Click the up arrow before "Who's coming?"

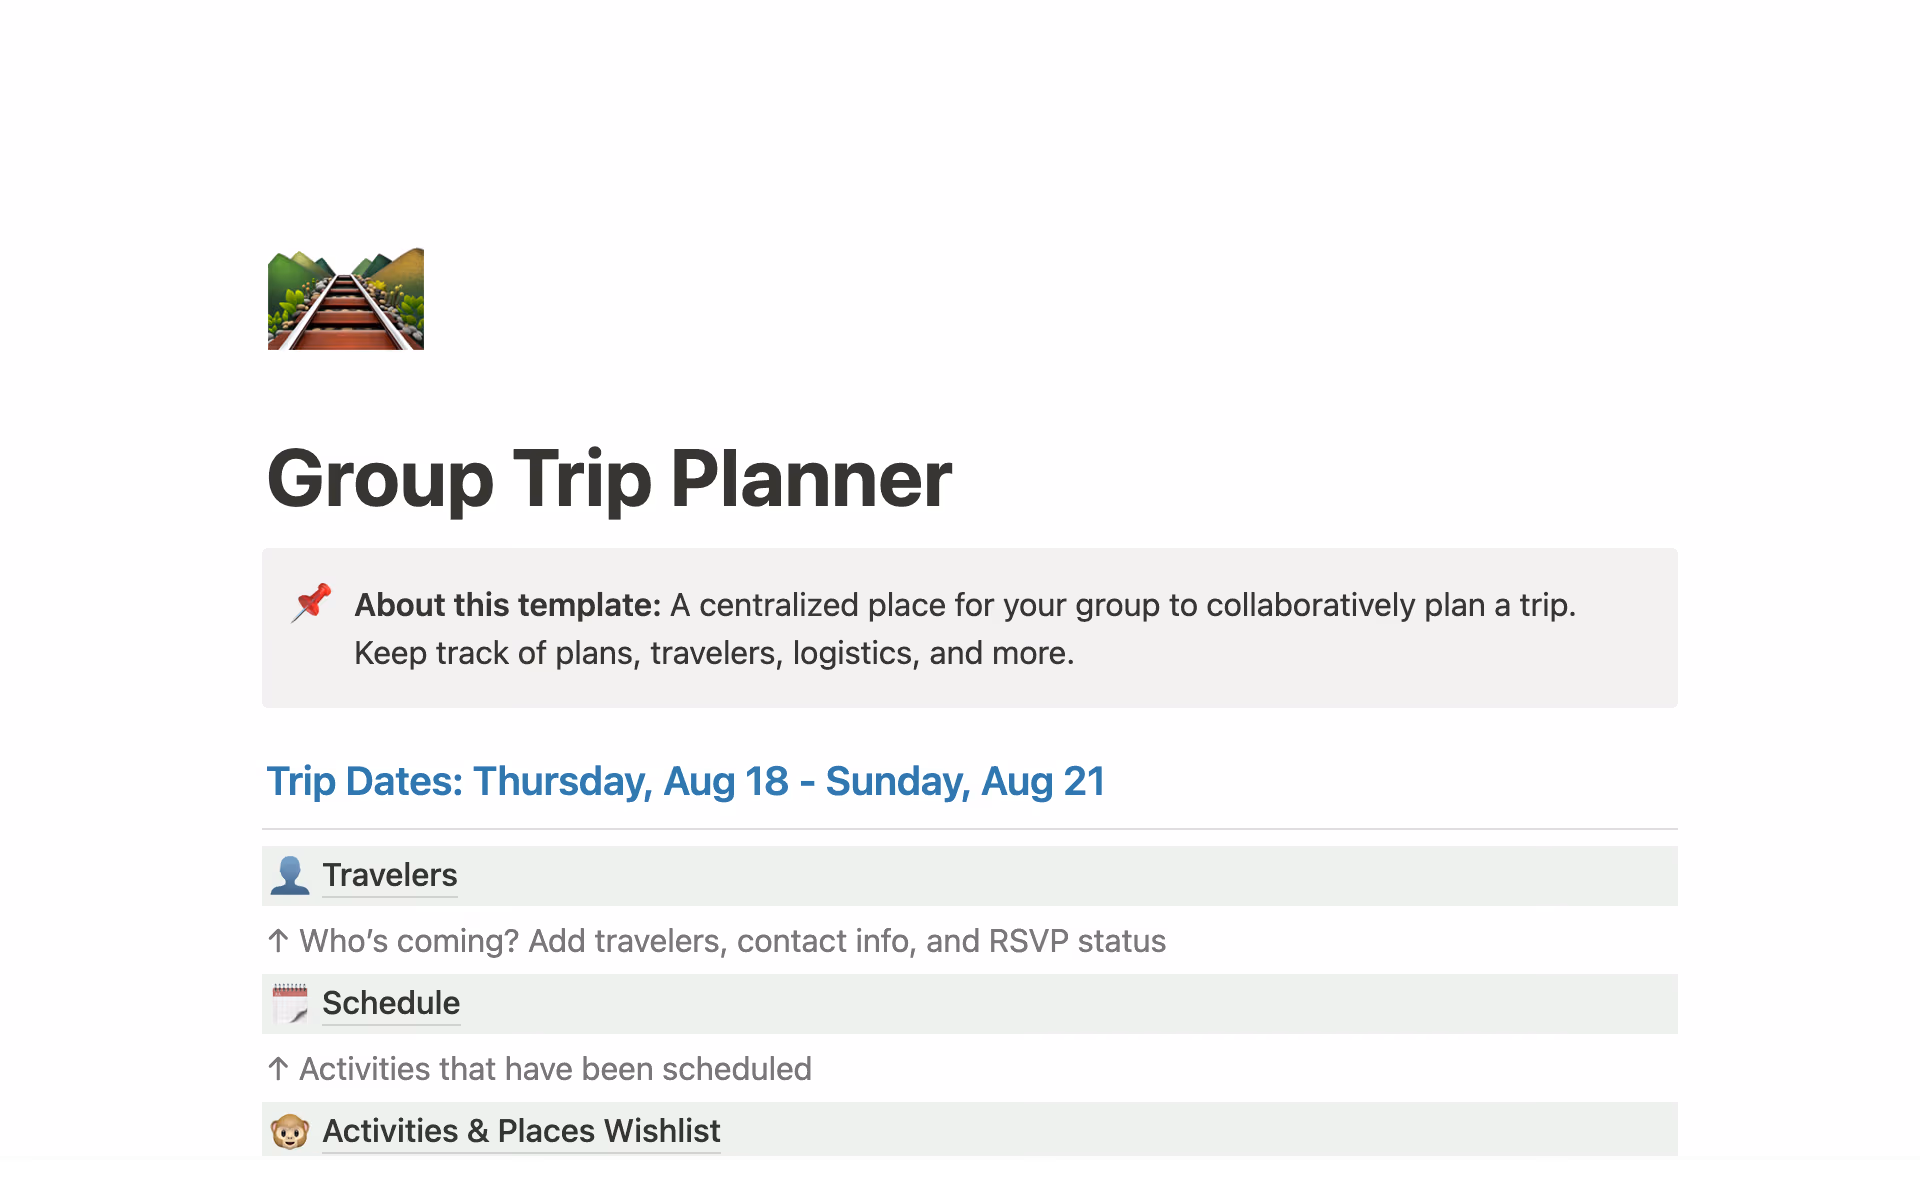(x=279, y=941)
